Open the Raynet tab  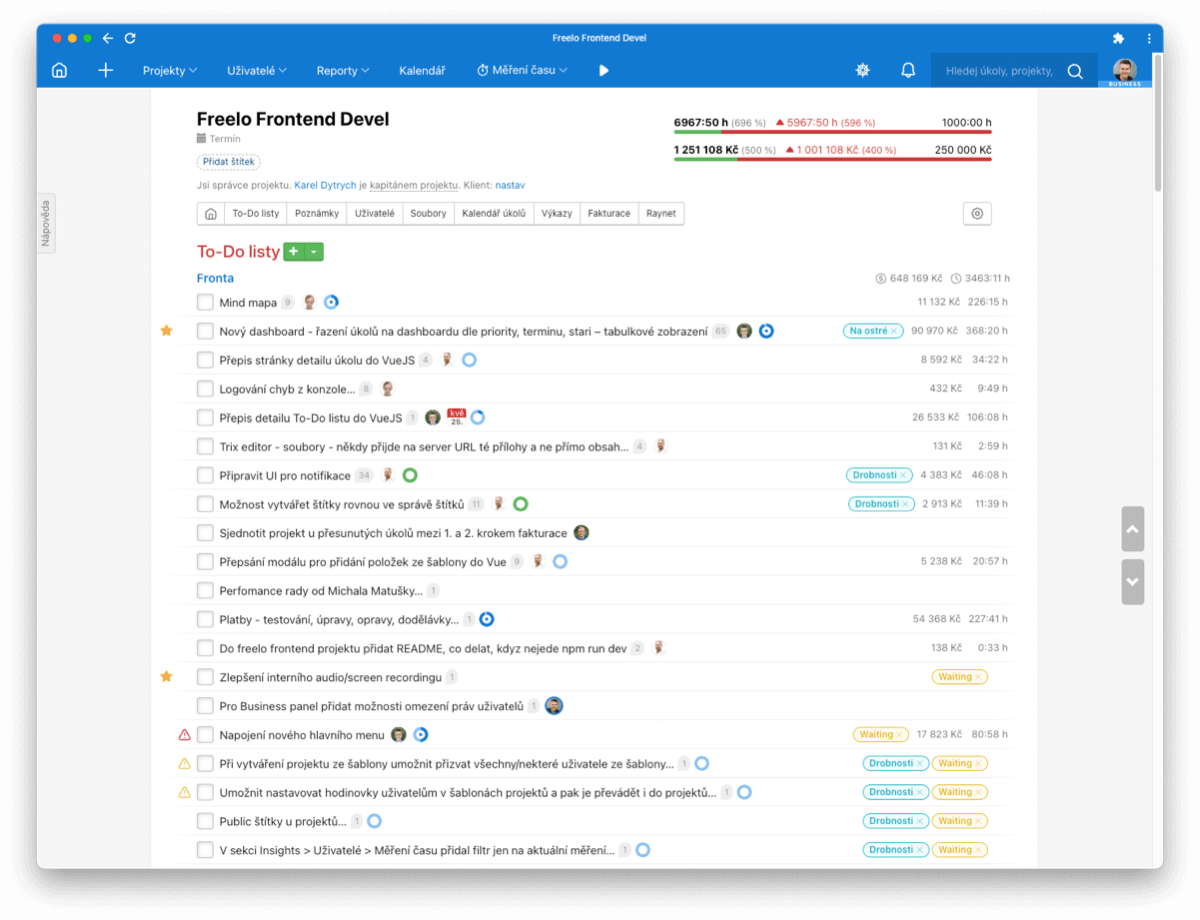coord(661,213)
